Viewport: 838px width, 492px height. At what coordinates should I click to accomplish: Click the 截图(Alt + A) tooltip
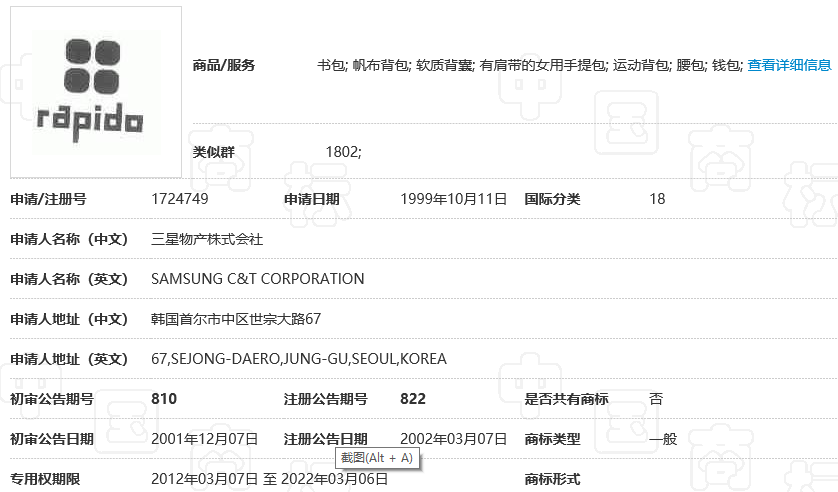point(375,458)
